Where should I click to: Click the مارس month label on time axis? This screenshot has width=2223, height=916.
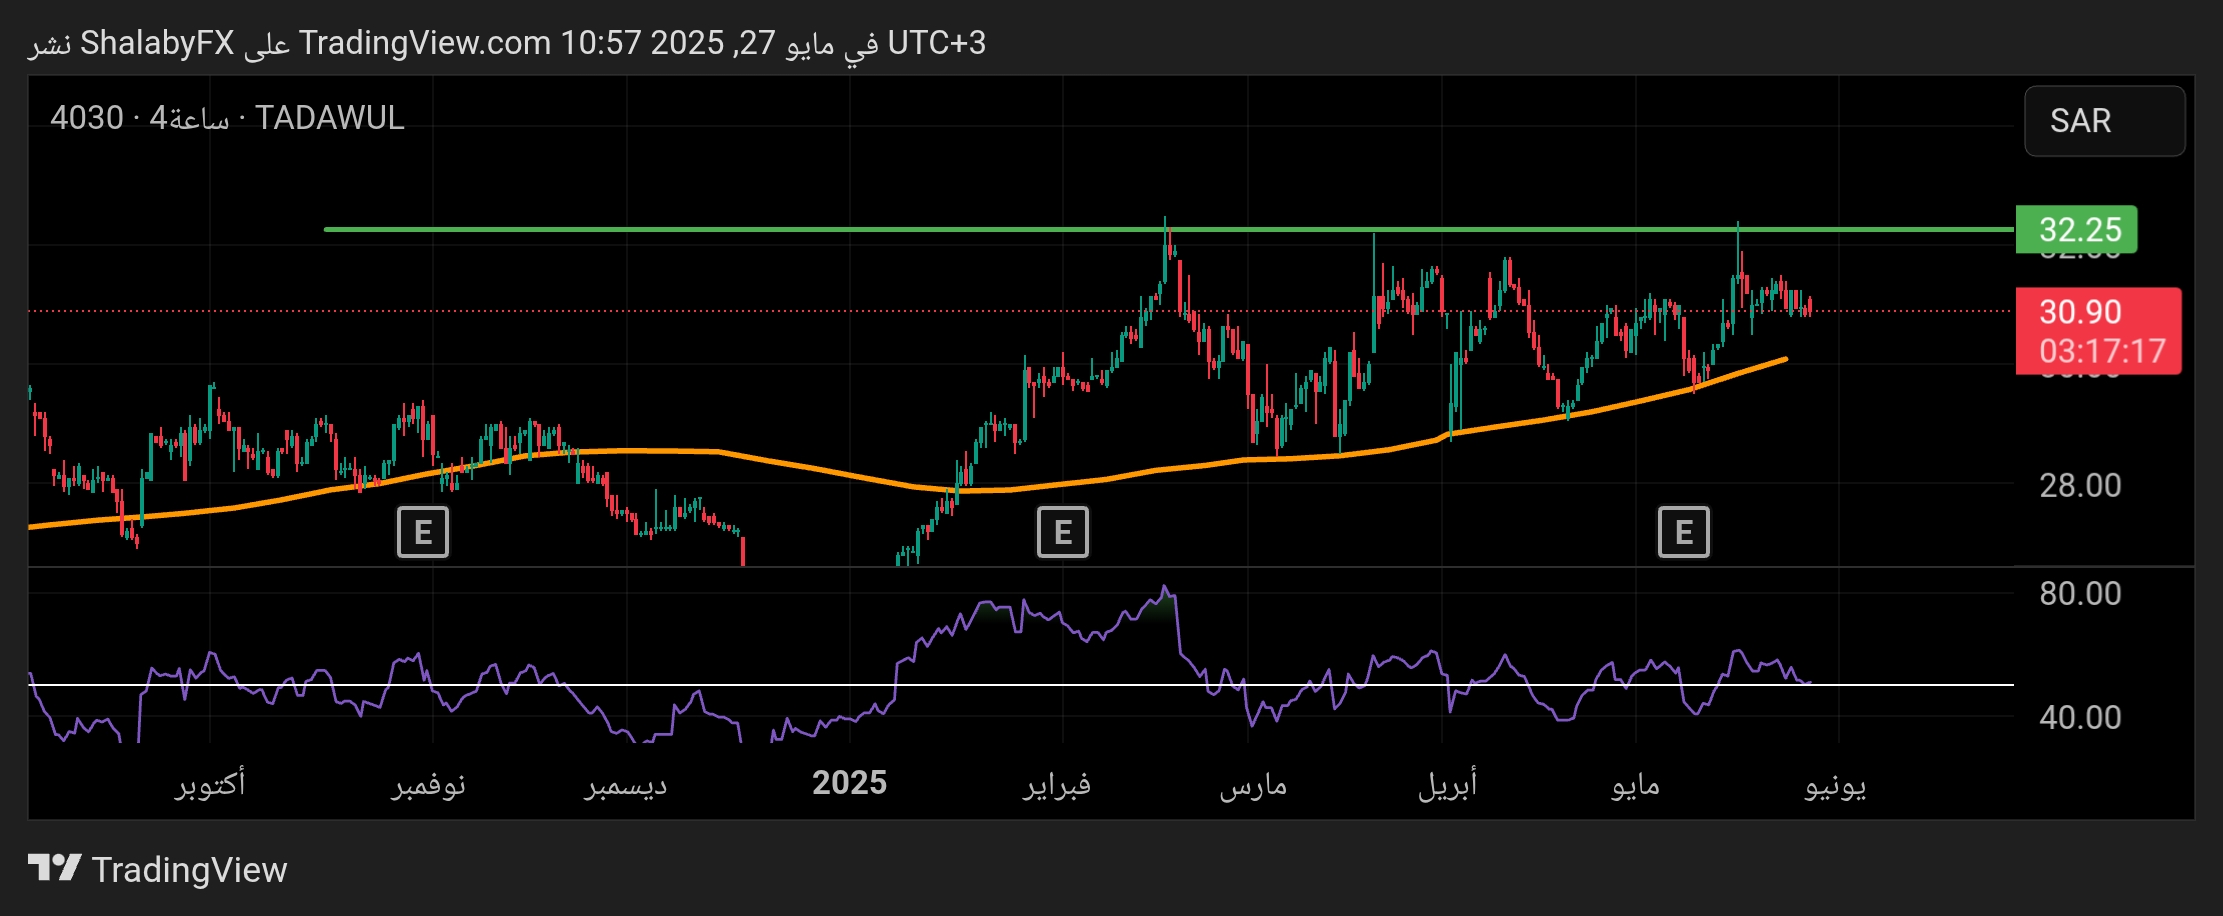pyautogui.click(x=1252, y=785)
